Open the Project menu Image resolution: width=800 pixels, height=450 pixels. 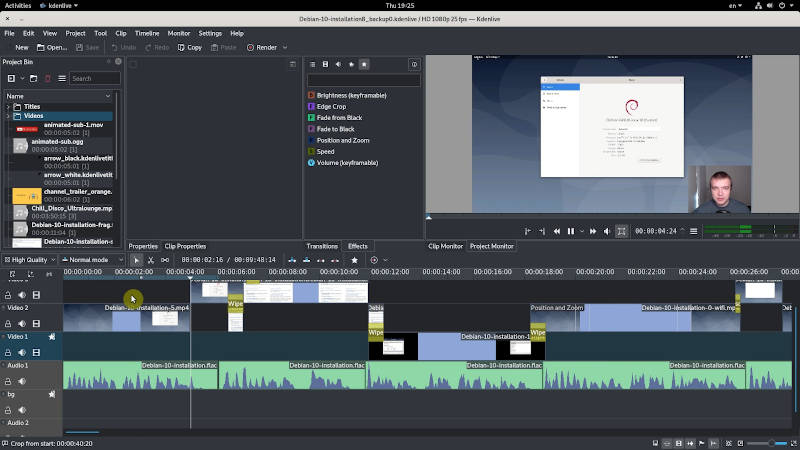pyautogui.click(x=75, y=33)
